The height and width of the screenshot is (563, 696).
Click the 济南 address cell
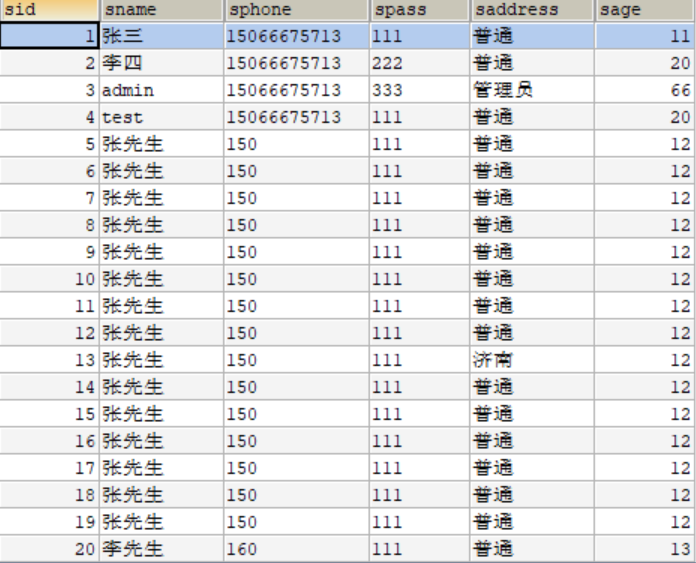(532, 360)
